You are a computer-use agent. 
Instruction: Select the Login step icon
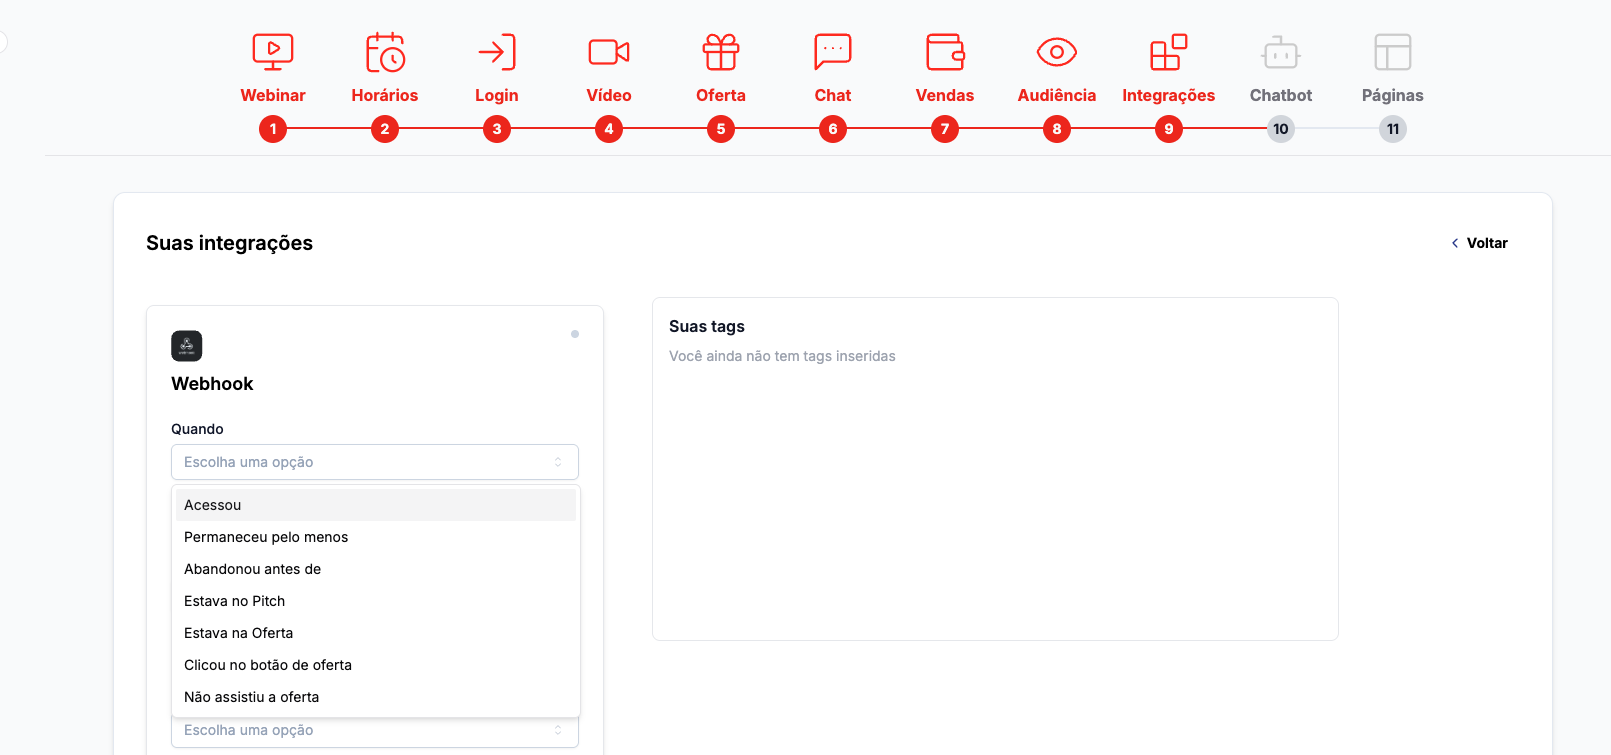(497, 52)
